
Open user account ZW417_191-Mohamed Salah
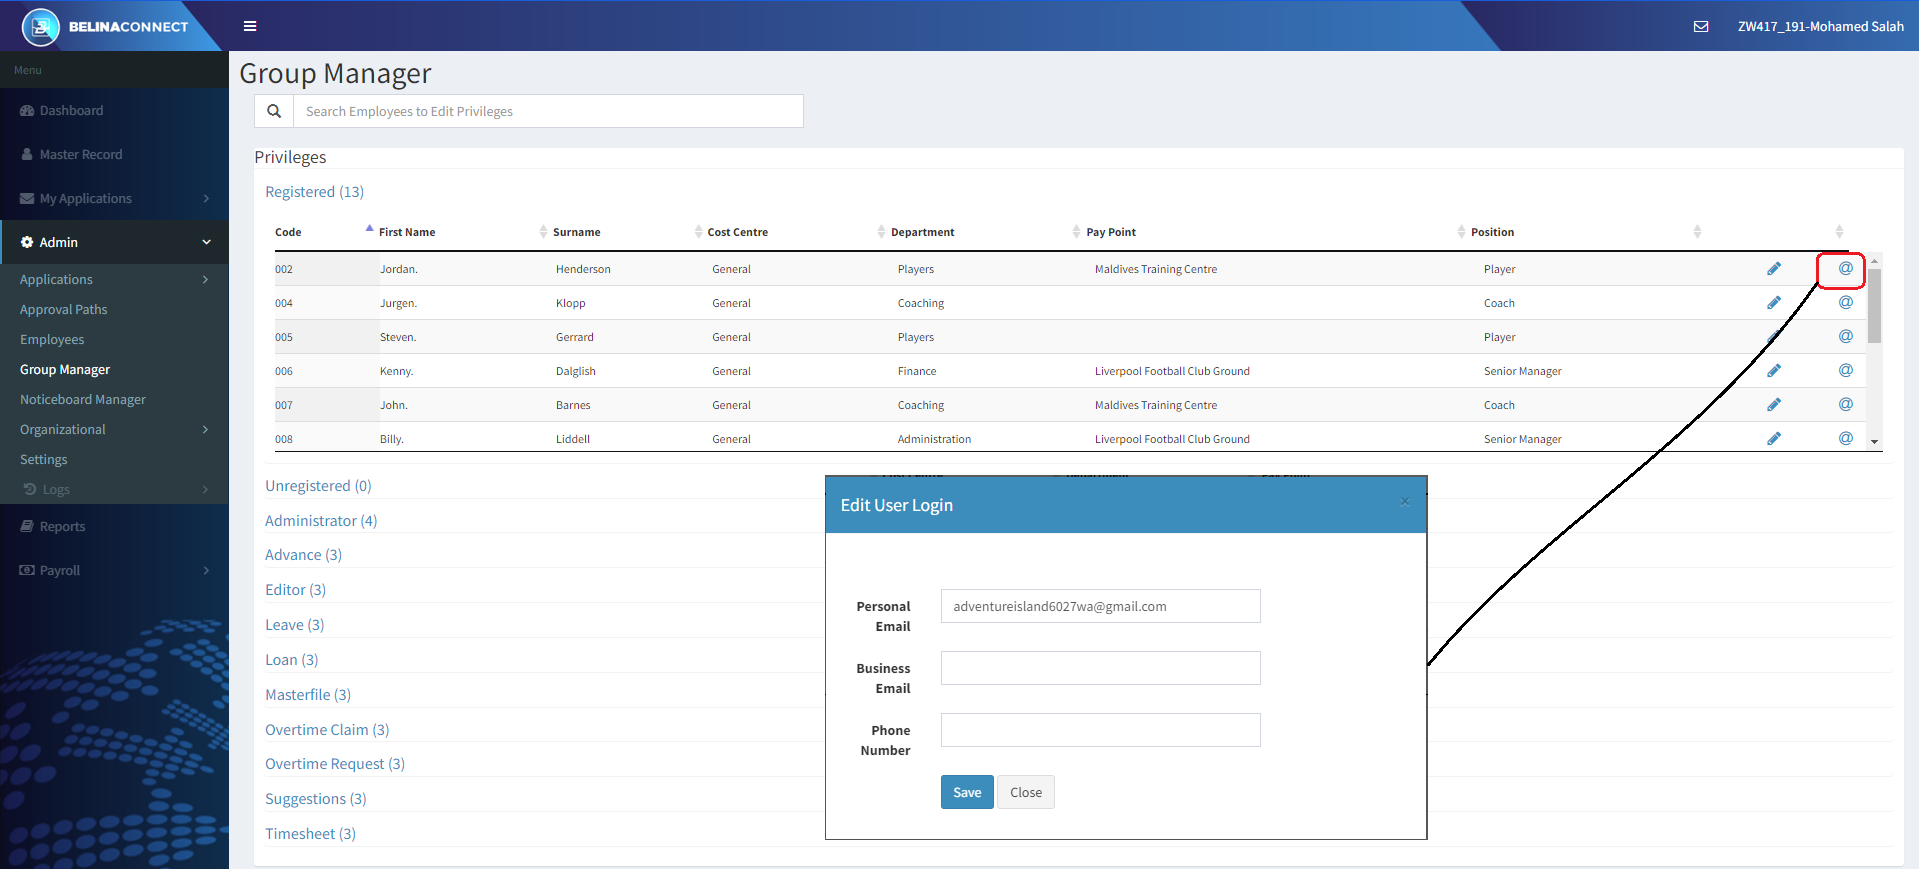pyautogui.click(x=1820, y=27)
